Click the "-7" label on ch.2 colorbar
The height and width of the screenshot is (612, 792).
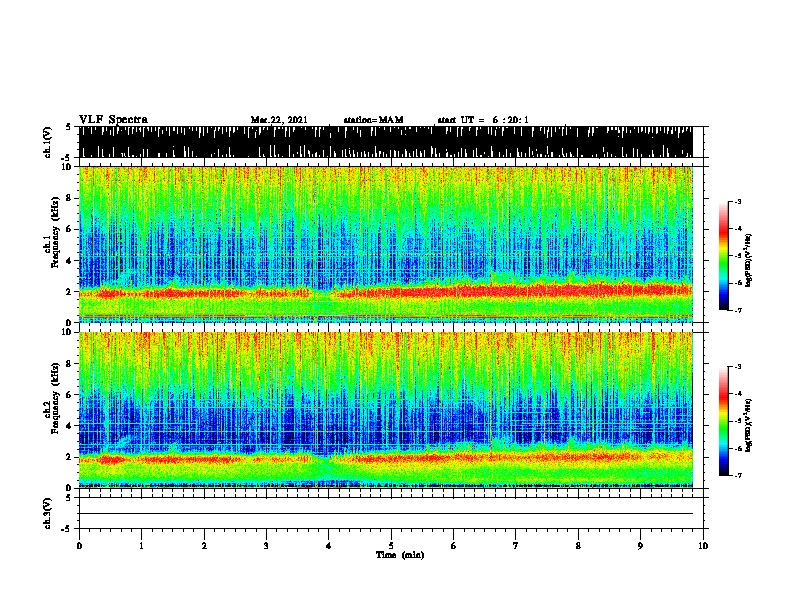point(737,475)
